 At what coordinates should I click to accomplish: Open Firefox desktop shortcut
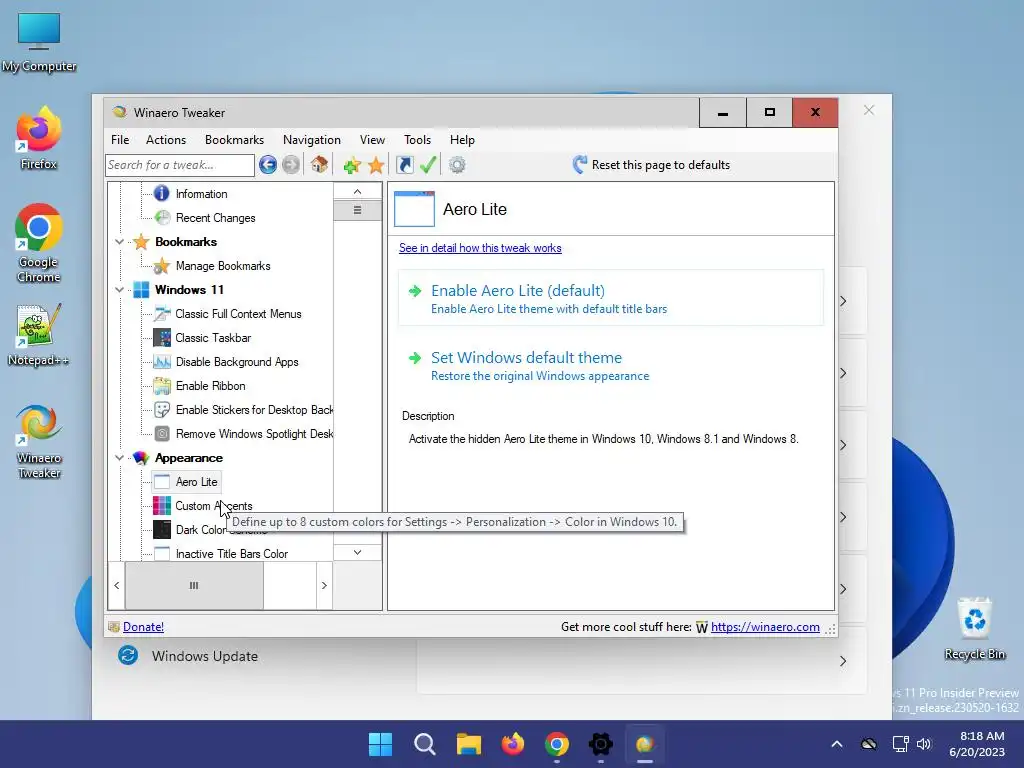click(x=39, y=138)
